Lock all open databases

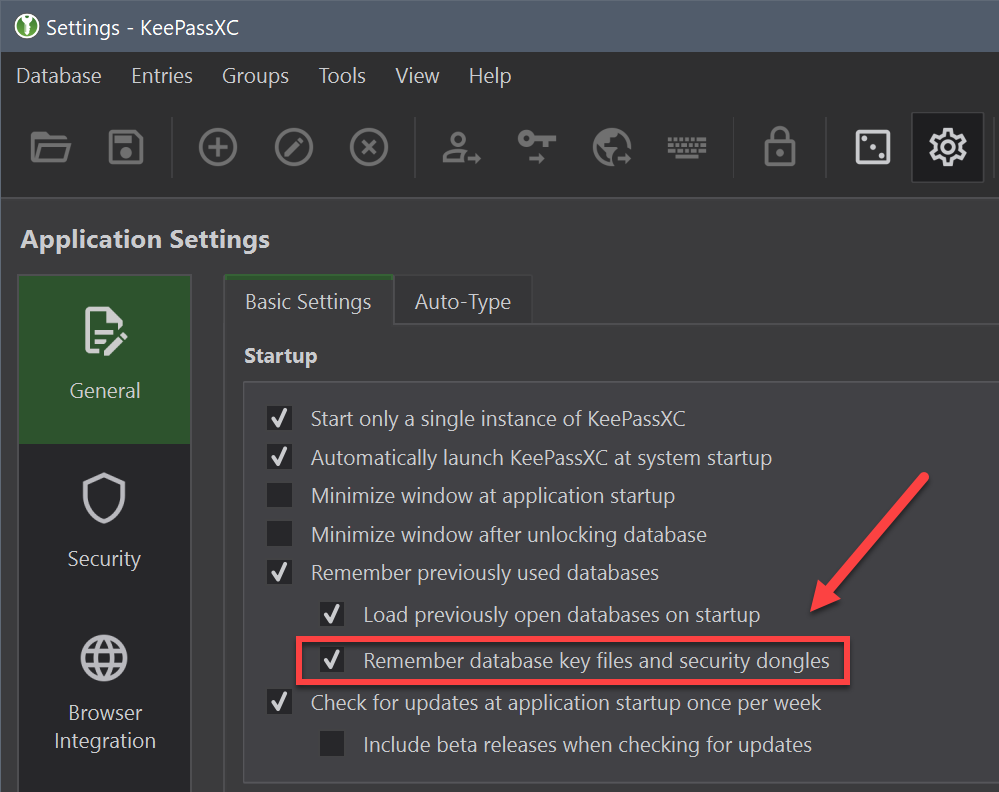point(781,147)
